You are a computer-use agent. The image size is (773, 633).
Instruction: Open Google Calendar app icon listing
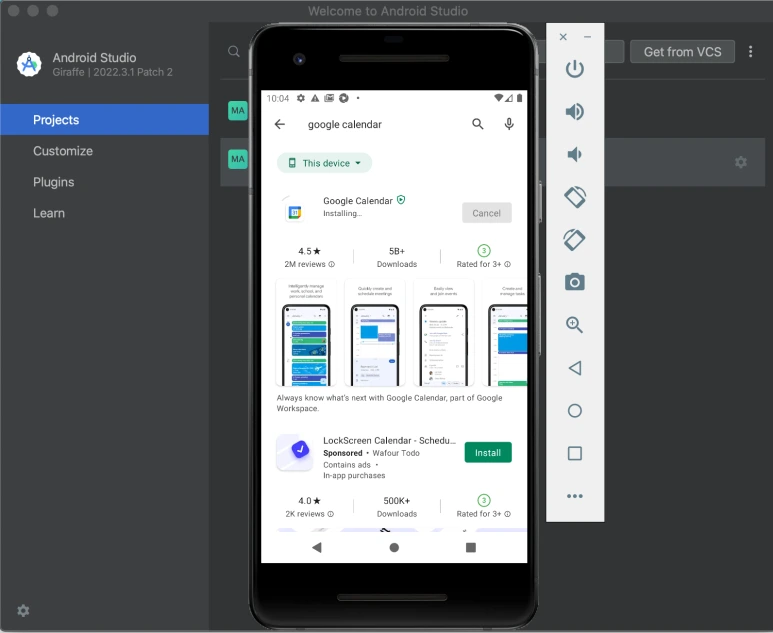[x=294, y=212]
